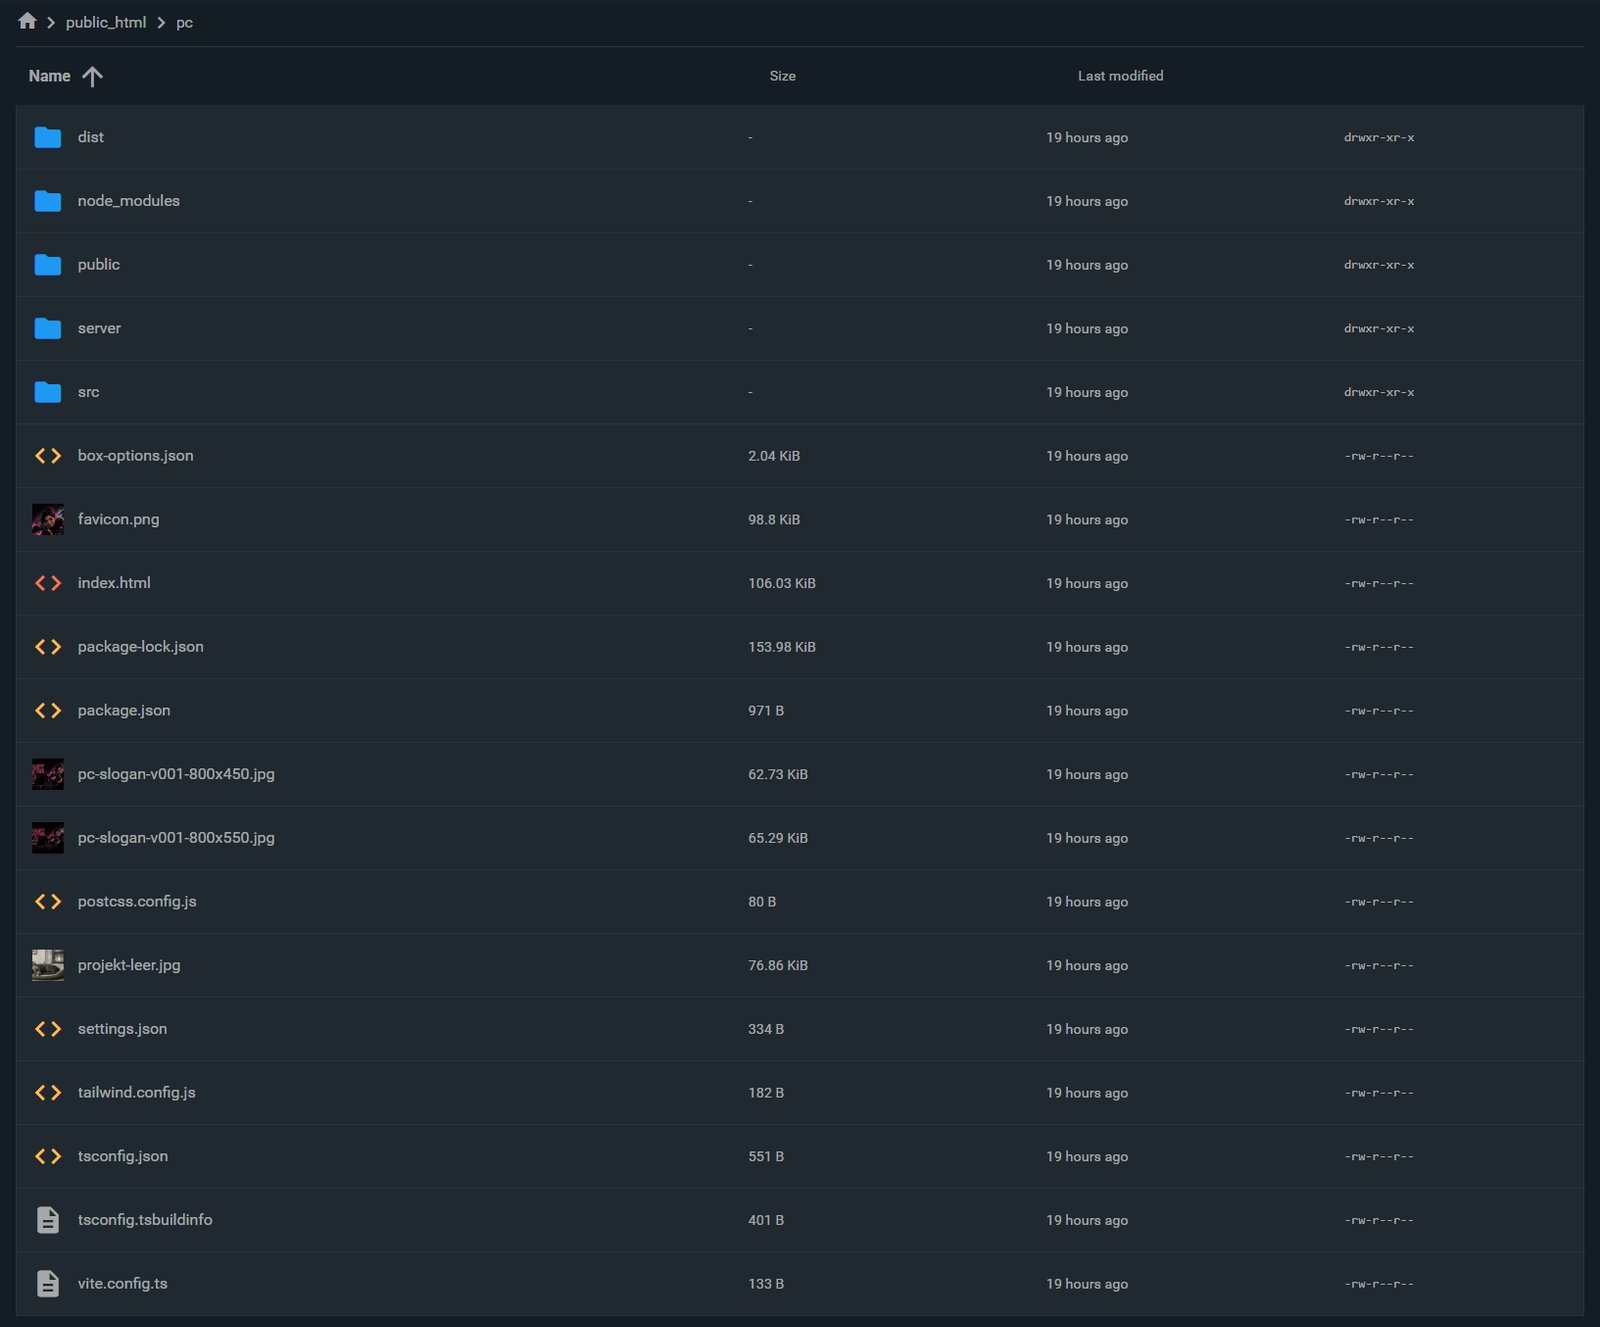The width and height of the screenshot is (1600, 1327).
Task: Select the package-lock.json file name
Action: click(141, 646)
